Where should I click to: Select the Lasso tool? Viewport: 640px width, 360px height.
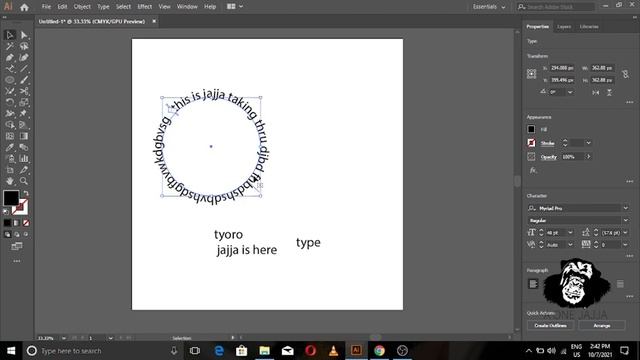pos(24,46)
